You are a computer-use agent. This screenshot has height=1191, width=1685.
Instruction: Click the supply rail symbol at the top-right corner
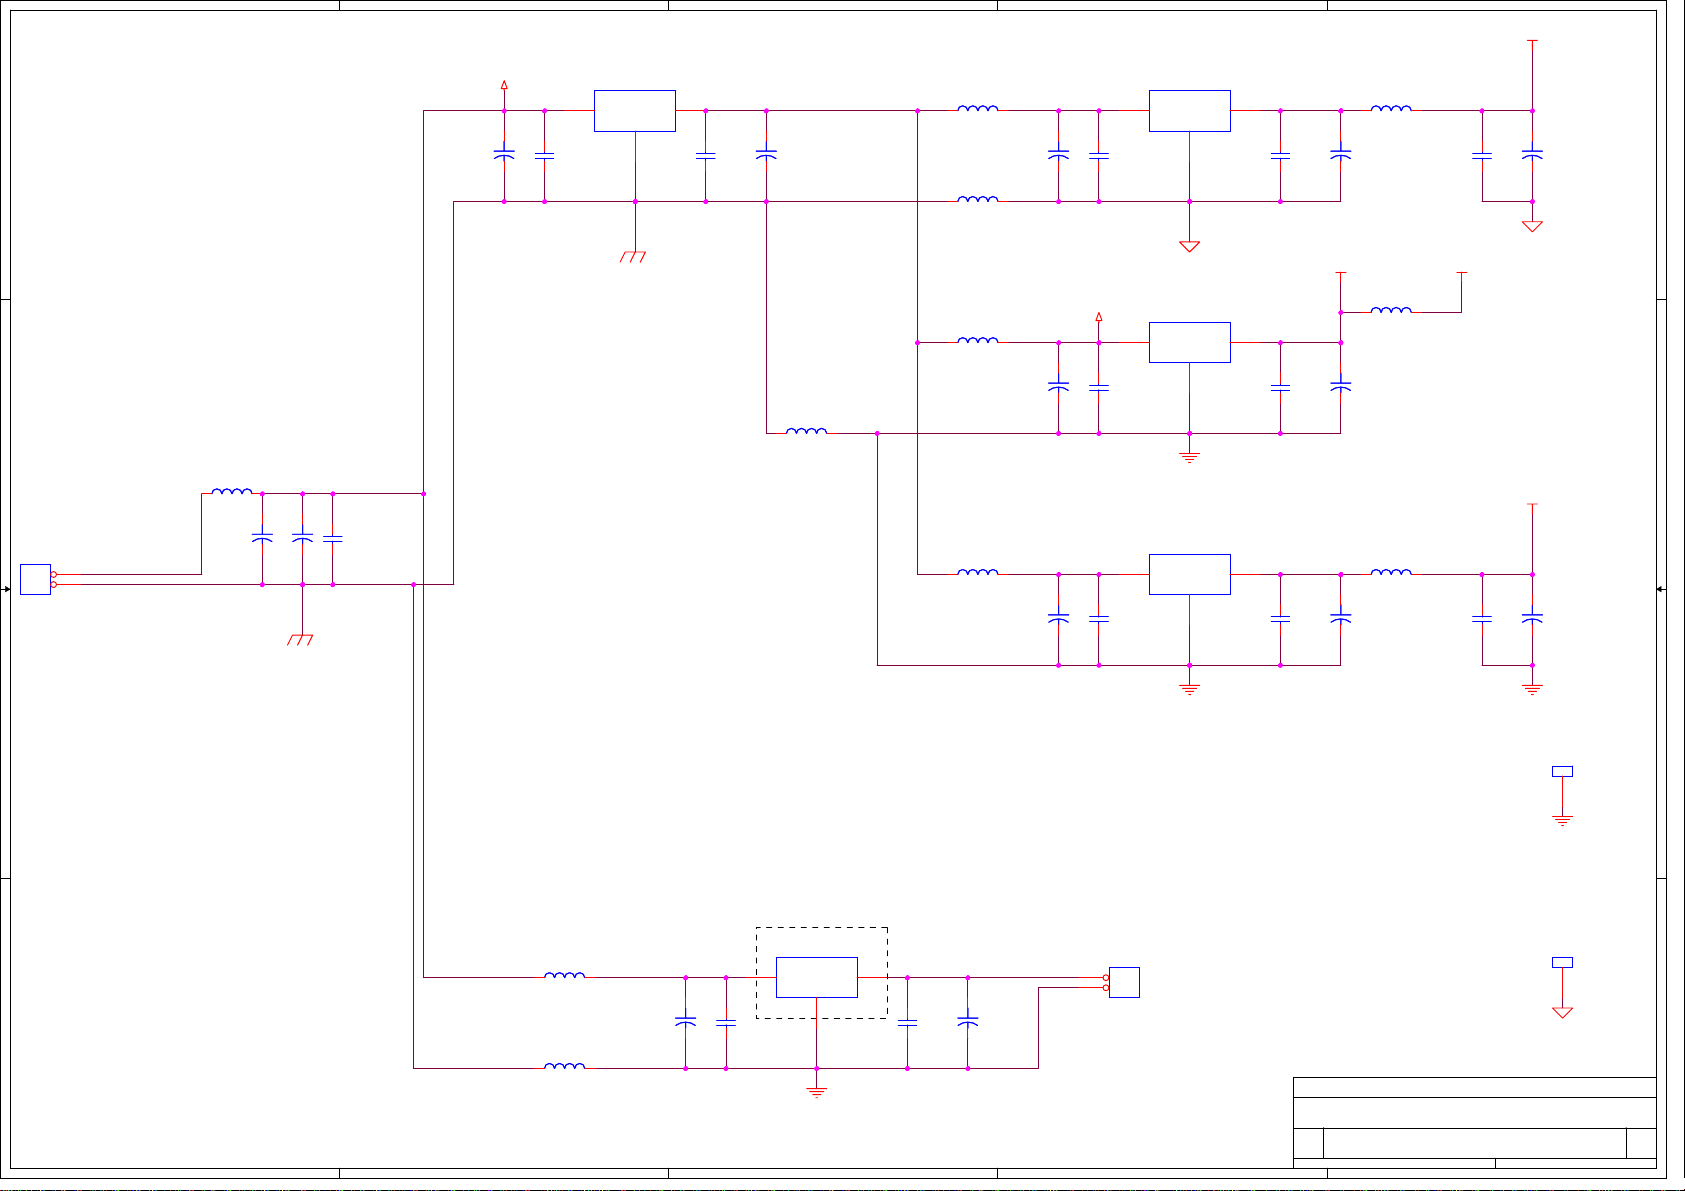point(1532,41)
